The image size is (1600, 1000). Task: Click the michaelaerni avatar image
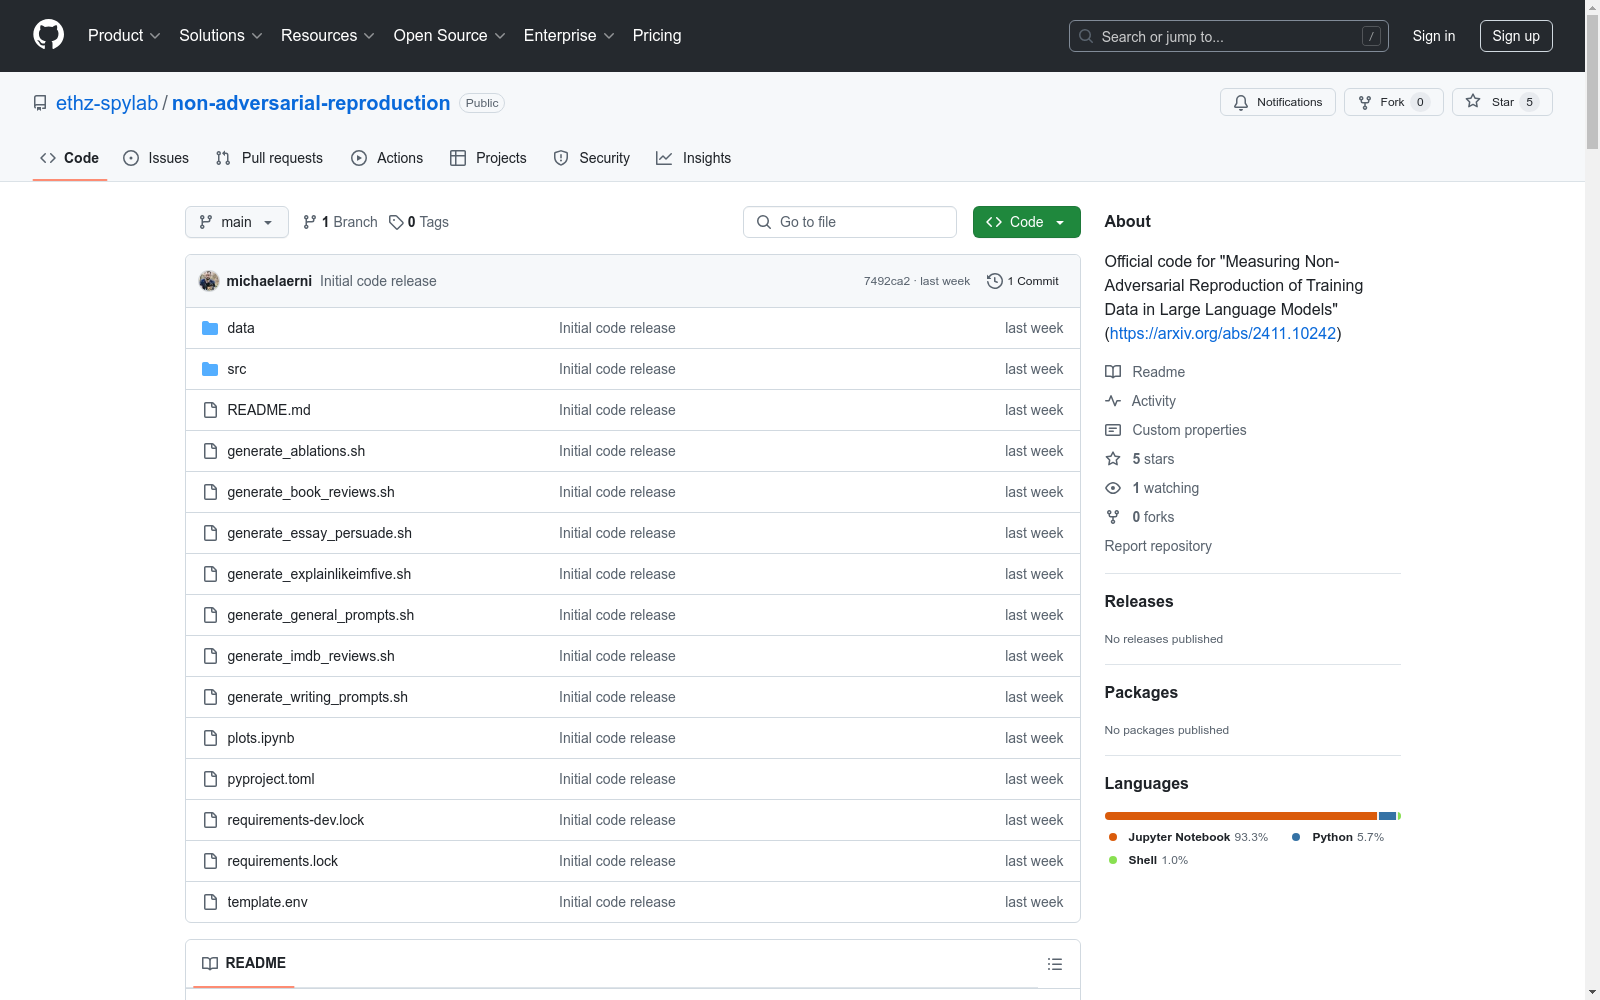point(209,281)
